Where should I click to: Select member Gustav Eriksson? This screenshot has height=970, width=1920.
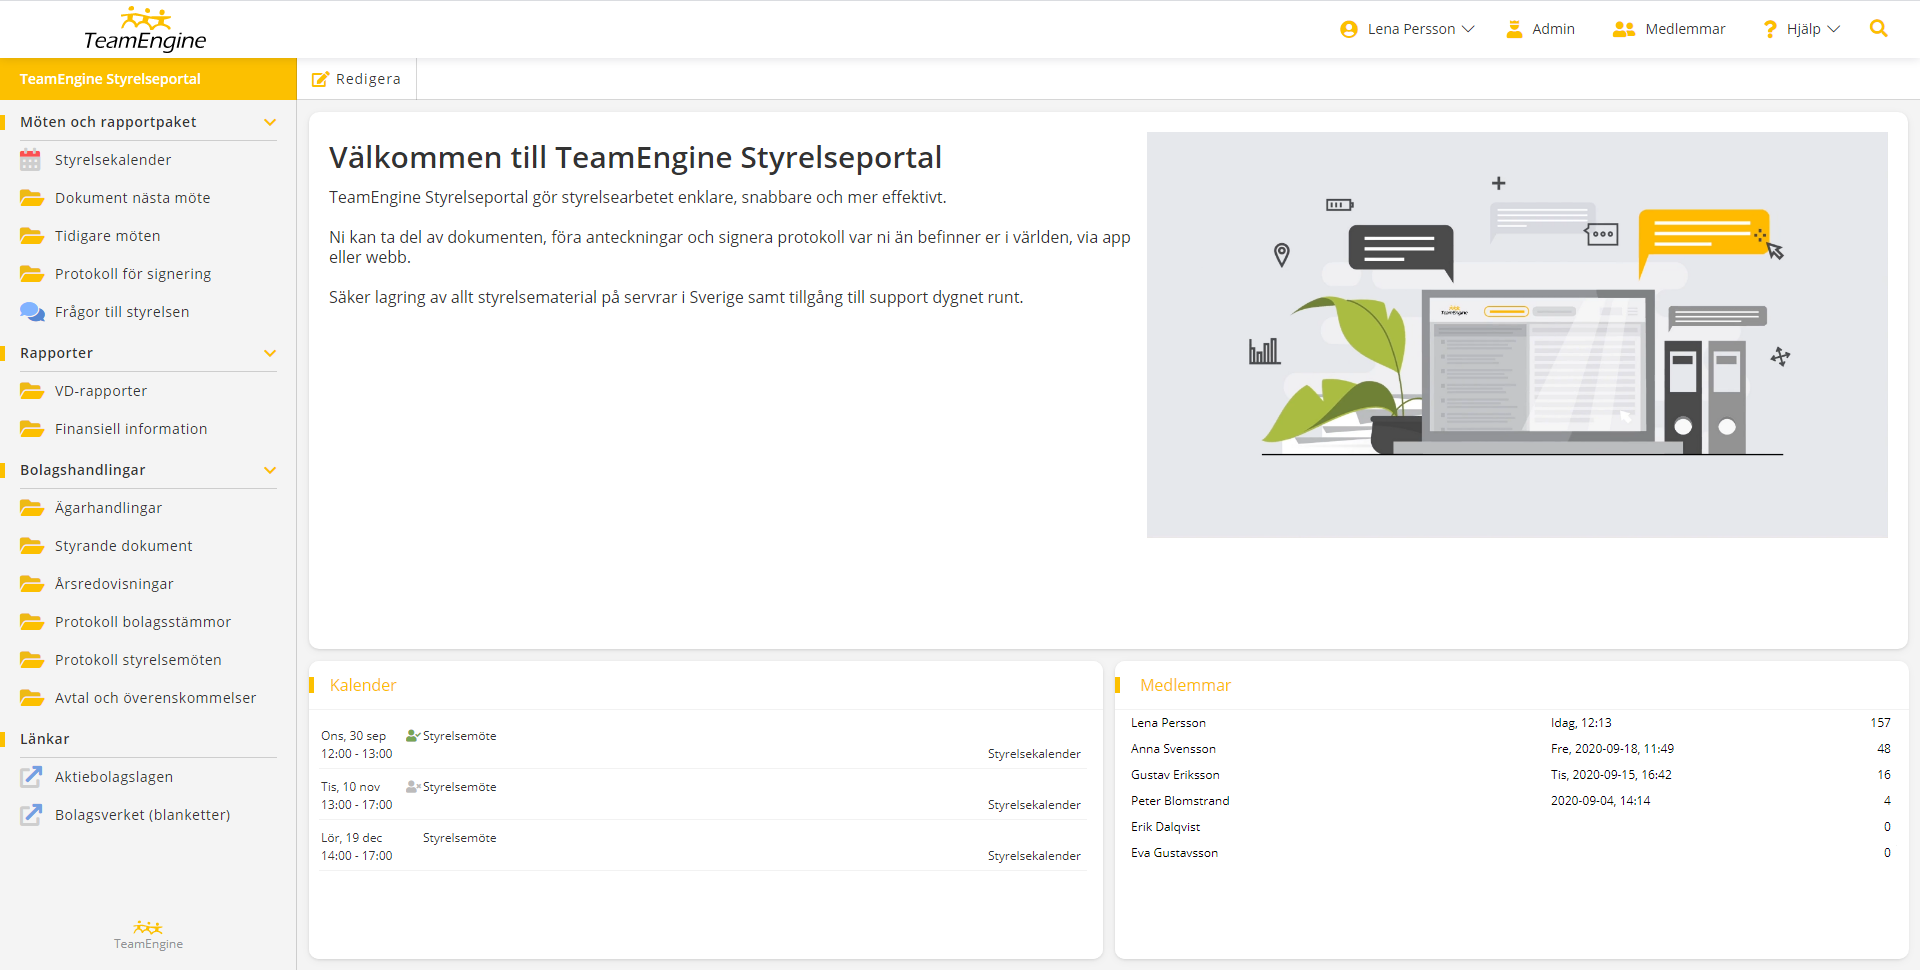coord(1175,775)
